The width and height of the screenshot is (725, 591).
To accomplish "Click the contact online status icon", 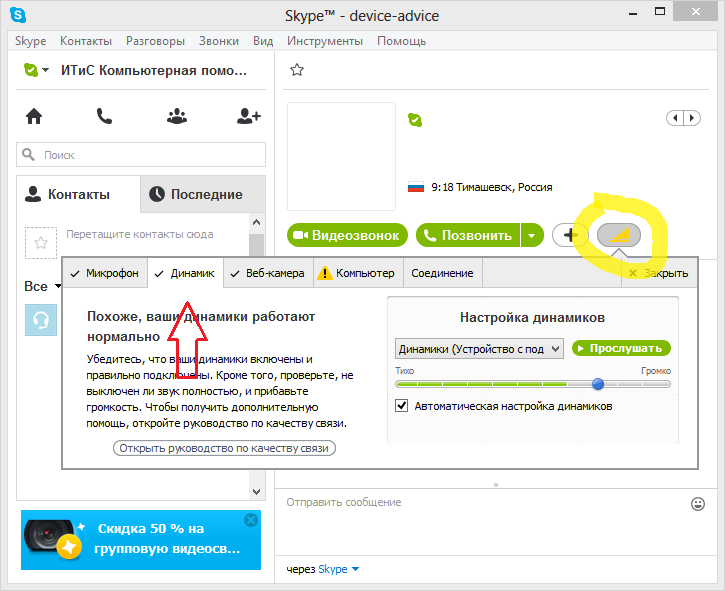I will tap(415, 120).
